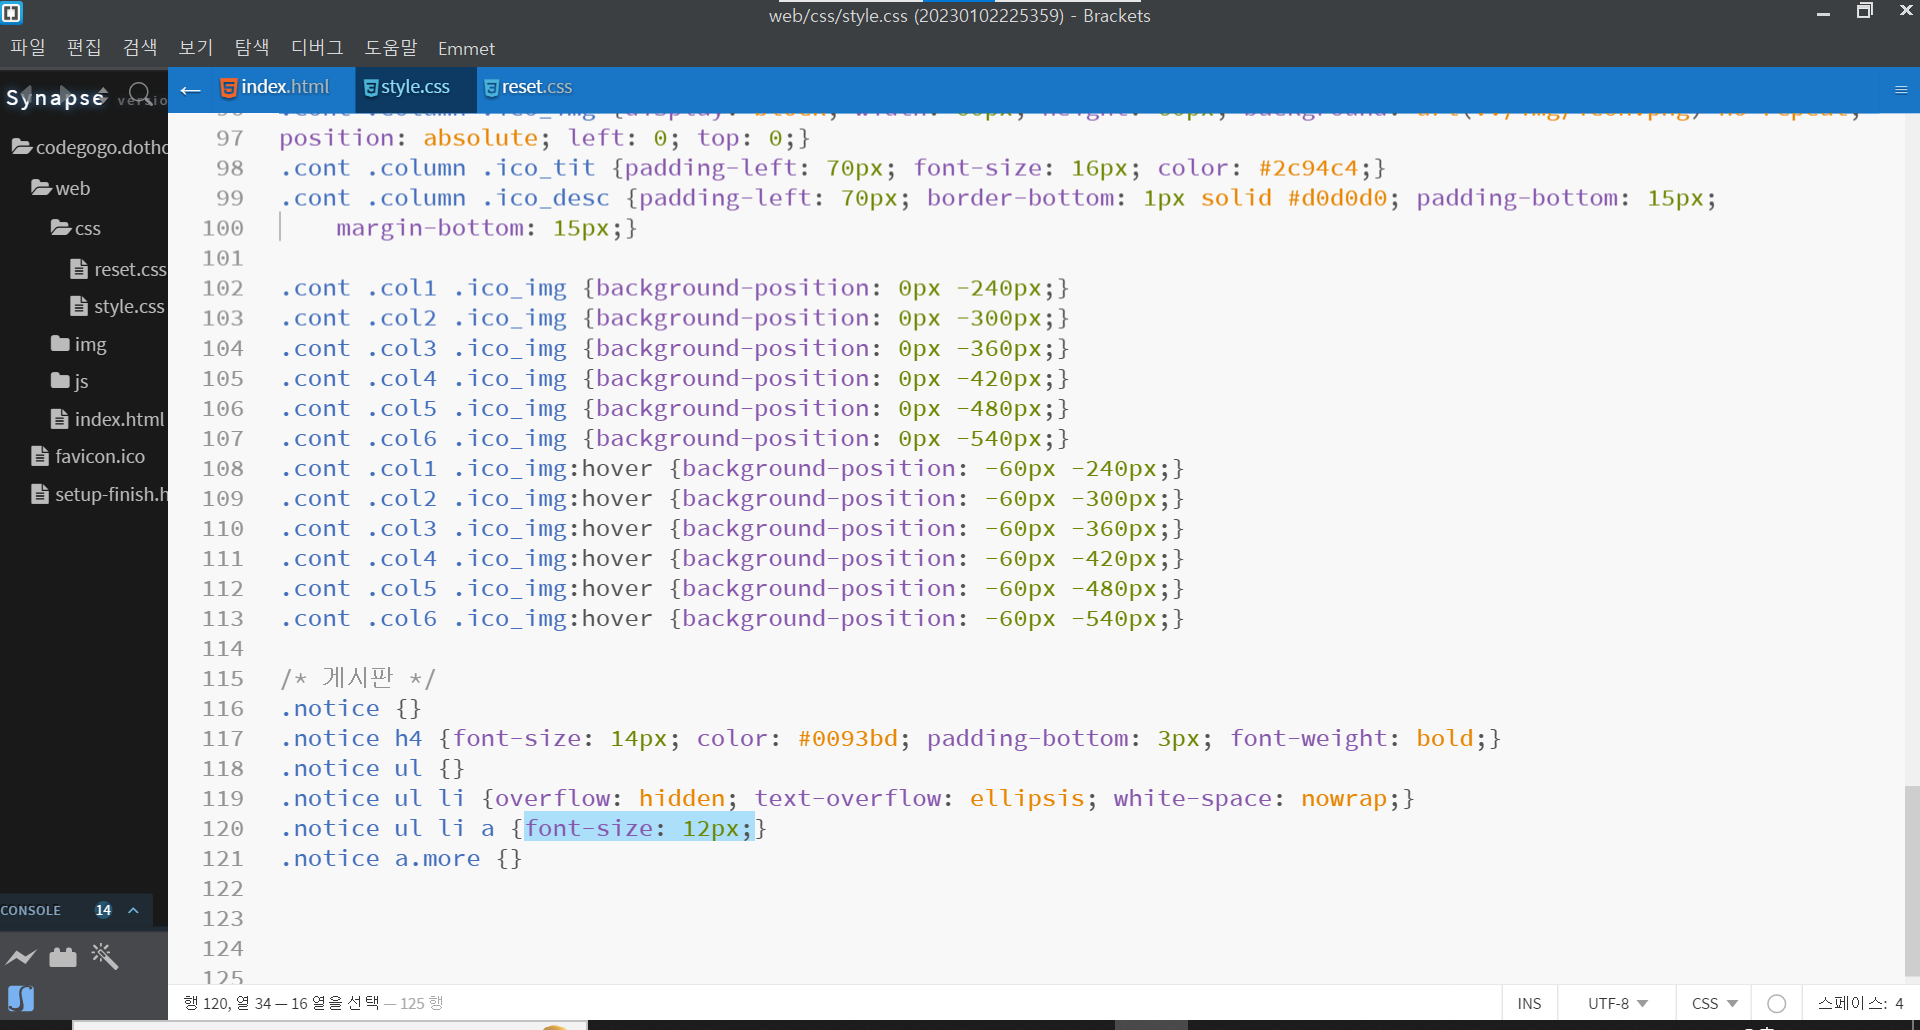This screenshot has height=1030, width=1920.
Task: Expand the img folder in file tree
Action: [x=79, y=344]
